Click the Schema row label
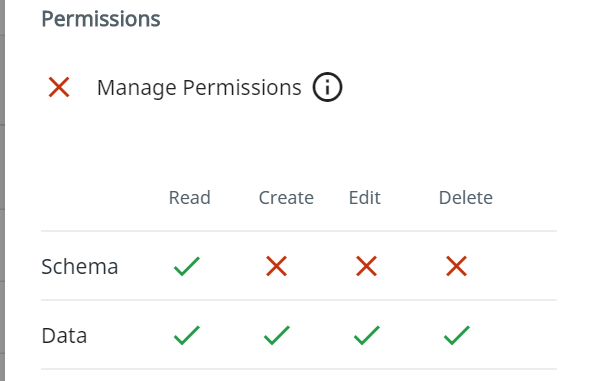Image resolution: width=592 pixels, height=381 pixels. coord(80,267)
